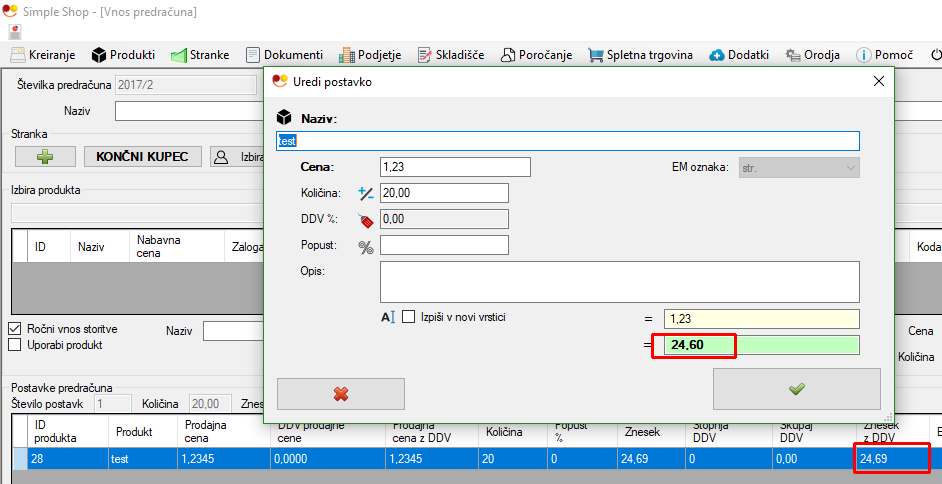The width and height of the screenshot is (942, 484).
Task: Click the Opis description text area
Action: click(619, 282)
